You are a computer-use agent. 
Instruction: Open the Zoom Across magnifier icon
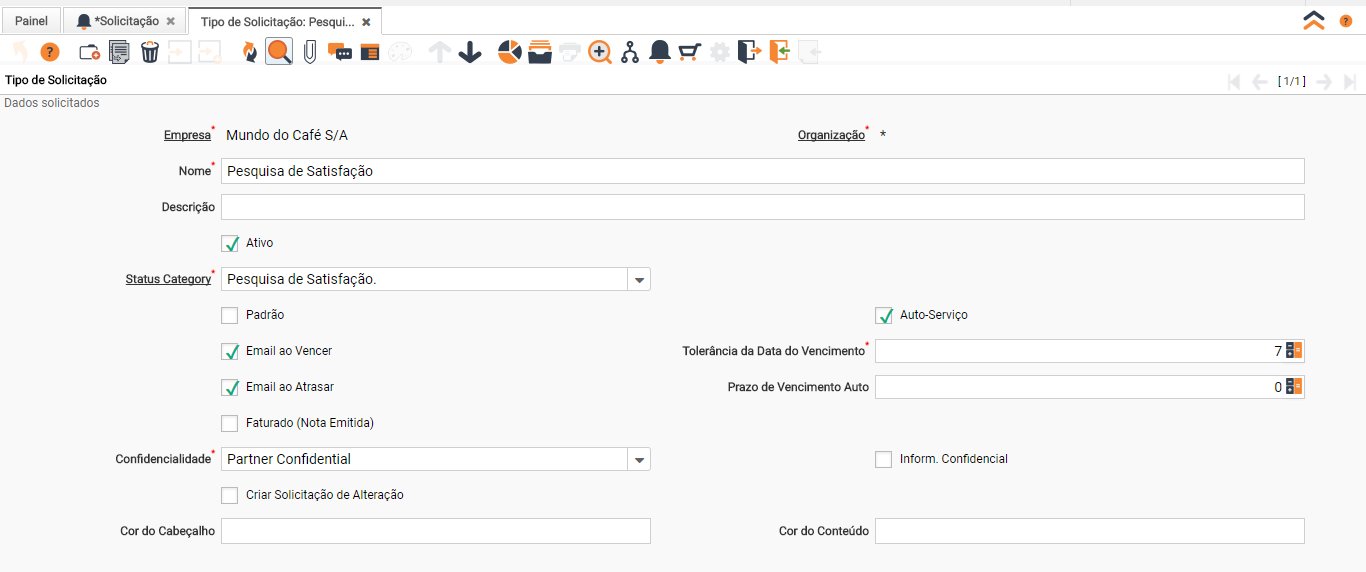pyautogui.click(x=600, y=52)
